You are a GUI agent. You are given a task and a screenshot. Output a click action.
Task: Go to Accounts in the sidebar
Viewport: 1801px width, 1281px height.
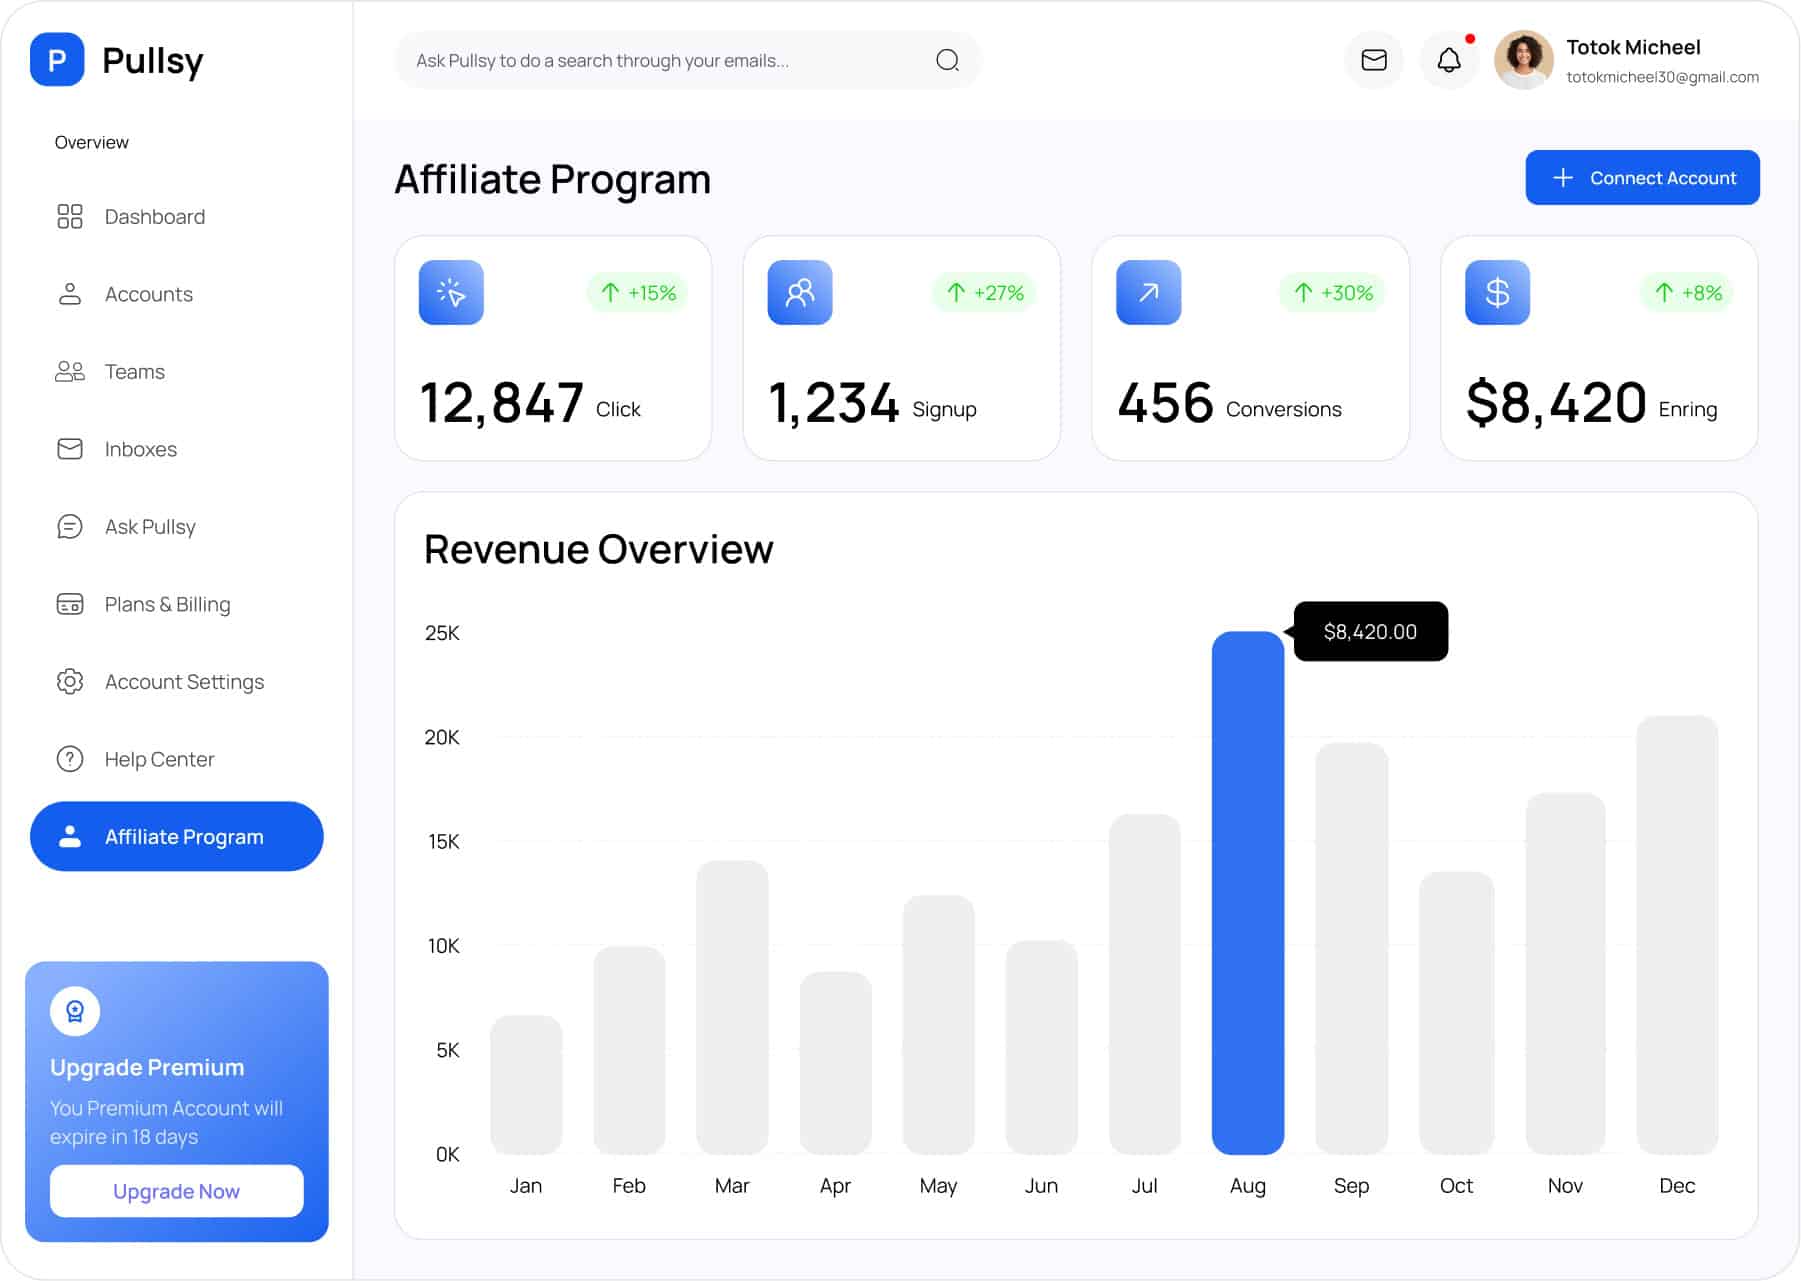[177, 294]
